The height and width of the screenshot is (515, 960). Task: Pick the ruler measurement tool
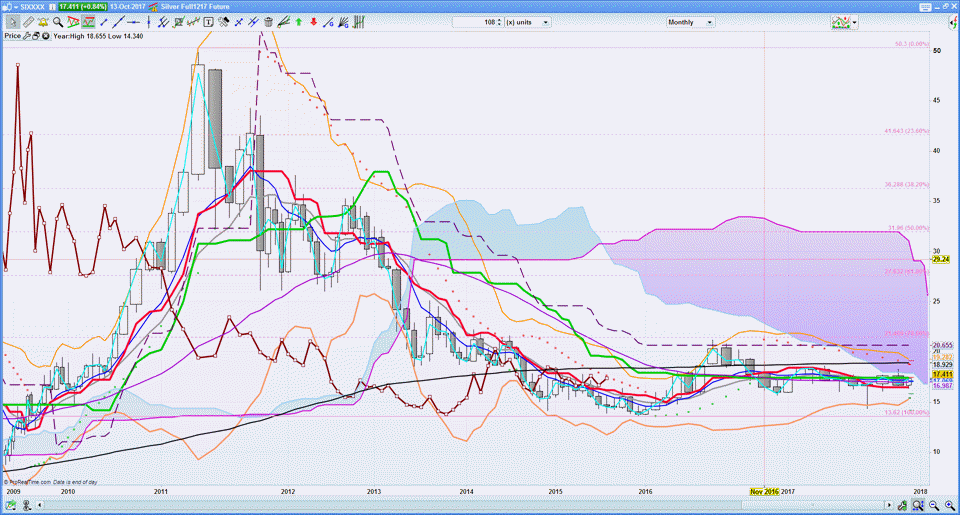28,21
